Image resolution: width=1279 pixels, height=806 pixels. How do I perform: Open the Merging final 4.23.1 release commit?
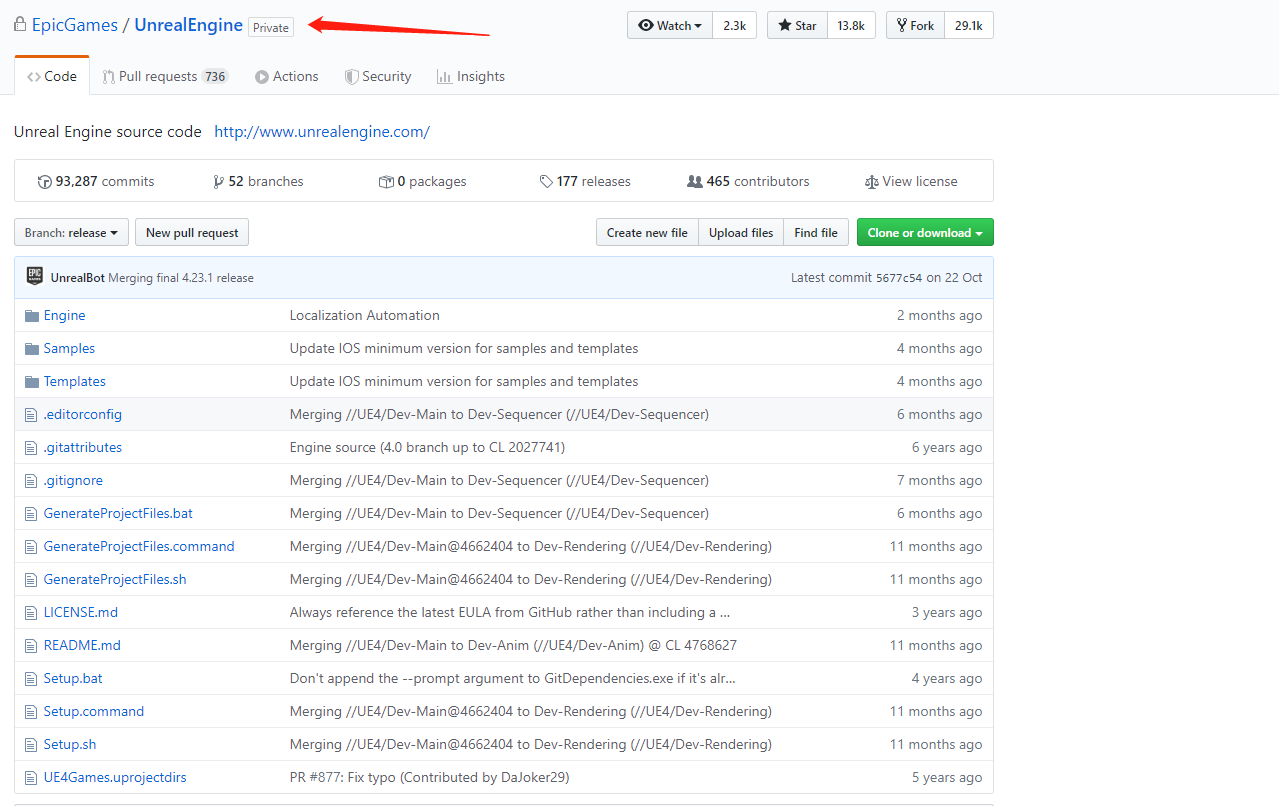click(181, 277)
